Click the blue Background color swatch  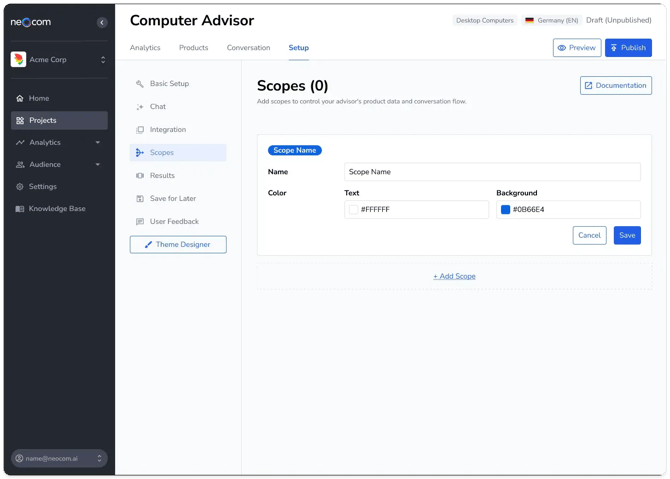[505, 210]
